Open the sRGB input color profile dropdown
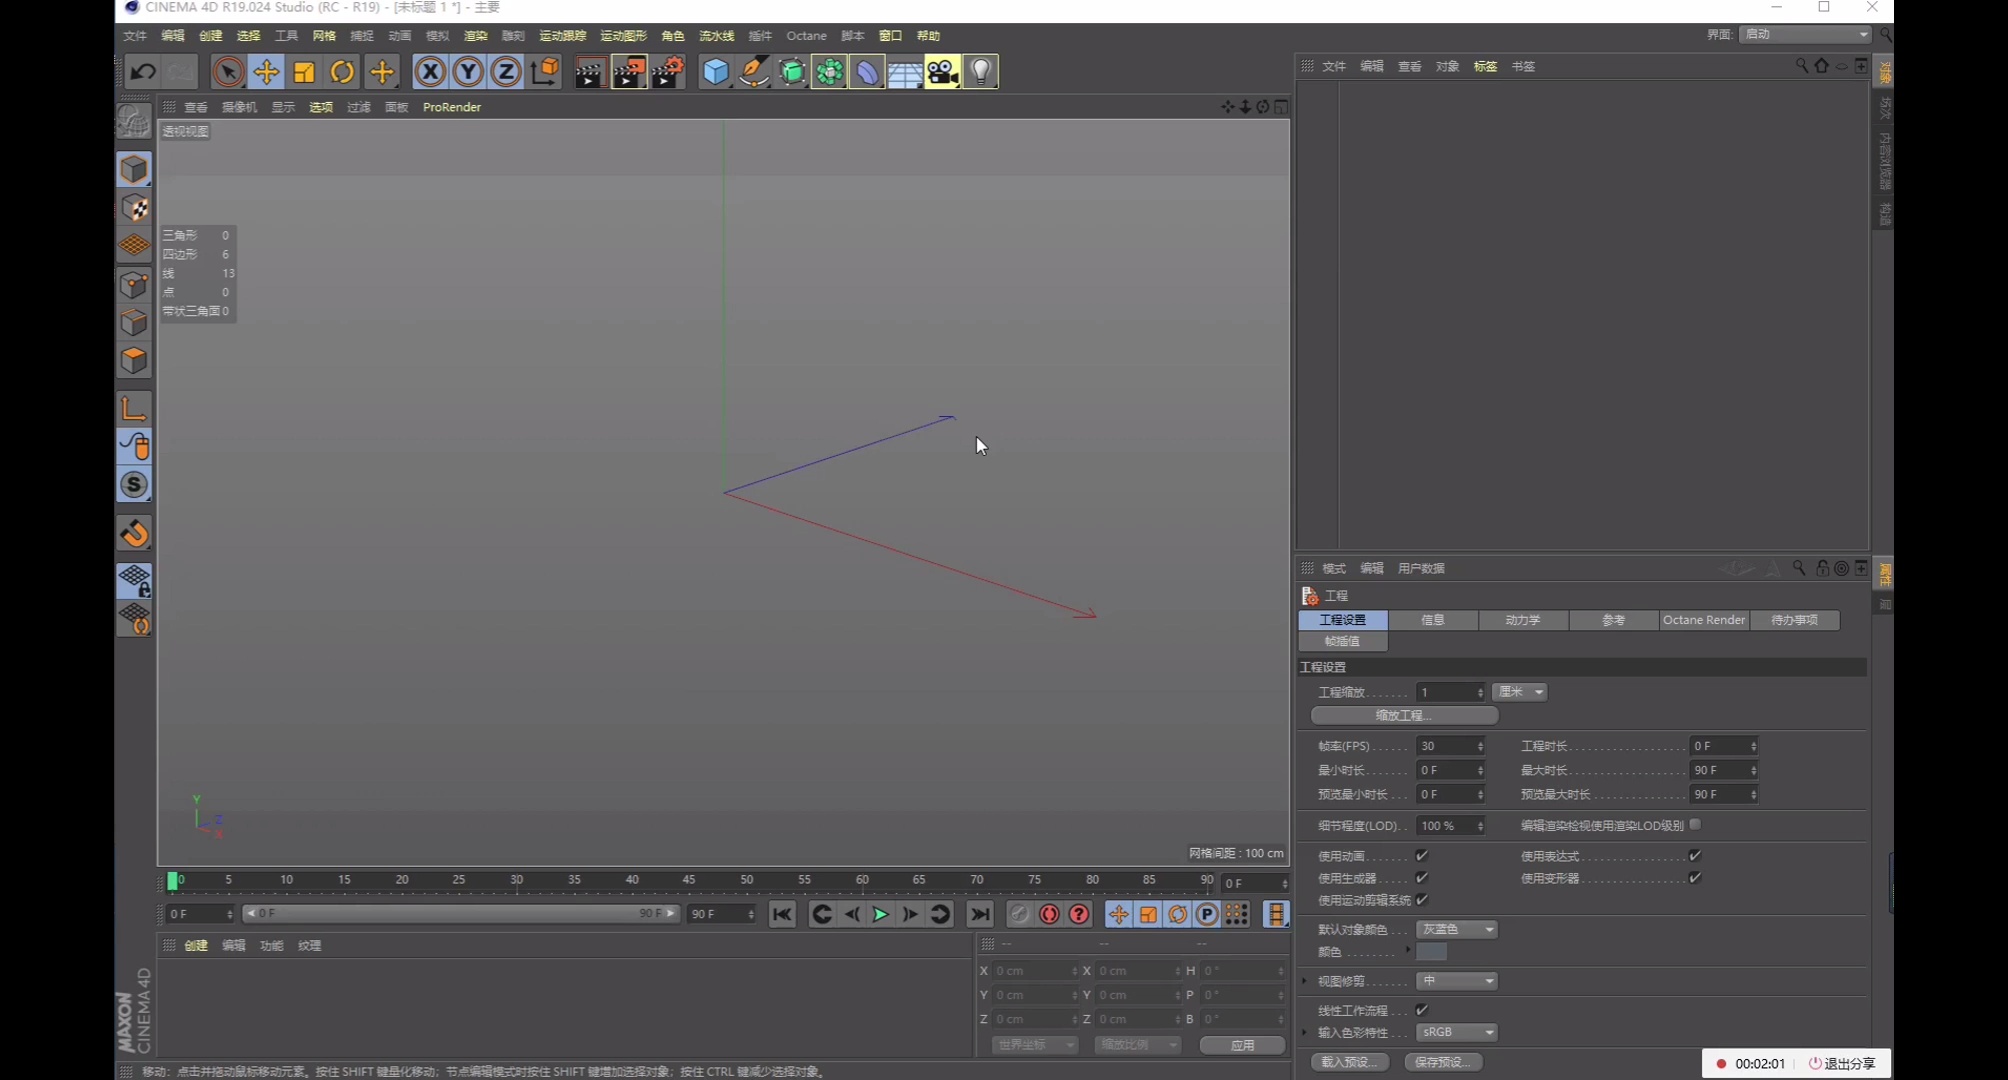This screenshot has width=2008, height=1080. tap(1457, 1032)
